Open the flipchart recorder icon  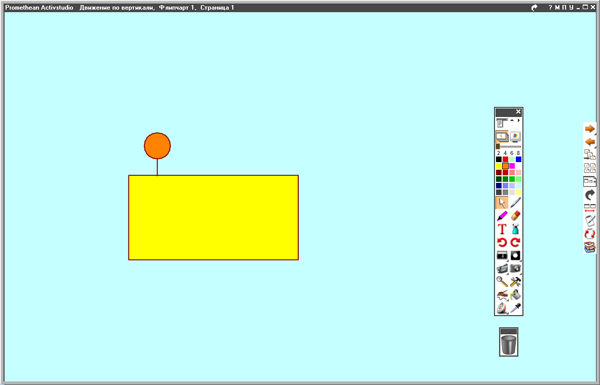coord(502,268)
